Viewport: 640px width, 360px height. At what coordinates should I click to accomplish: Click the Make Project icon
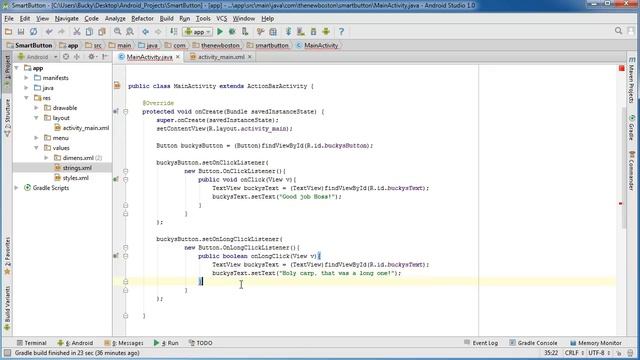[x=173, y=31]
